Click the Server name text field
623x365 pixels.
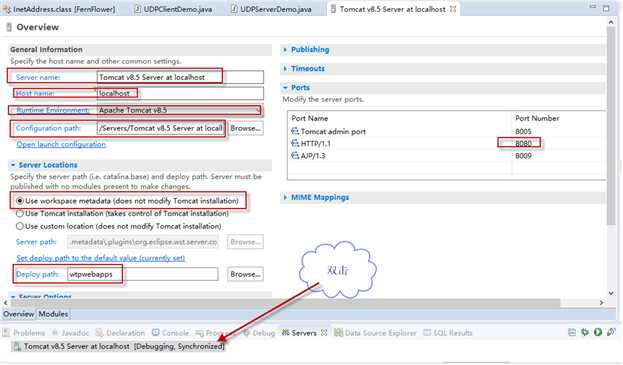(180, 77)
